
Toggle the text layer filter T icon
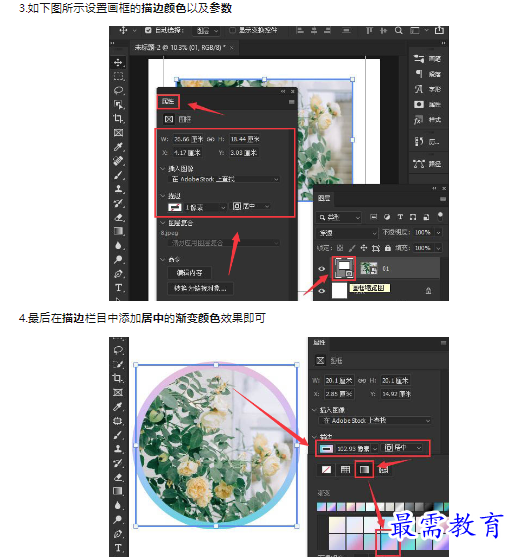pyautogui.click(x=400, y=217)
